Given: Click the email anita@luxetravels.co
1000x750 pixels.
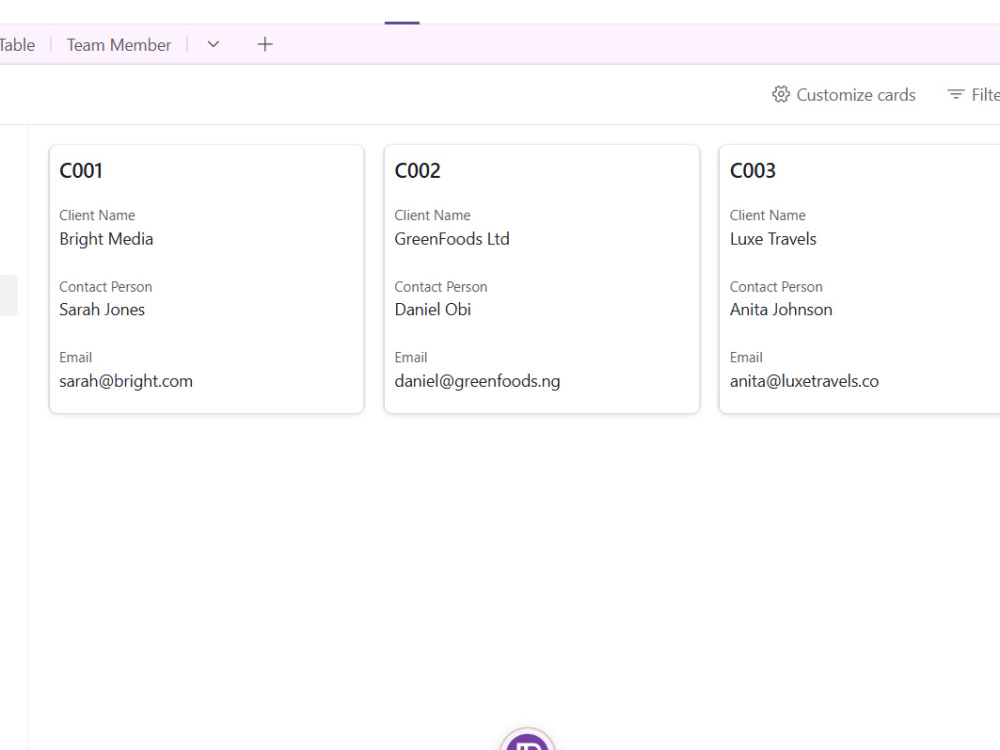Looking at the screenshot, I should 804,381.
